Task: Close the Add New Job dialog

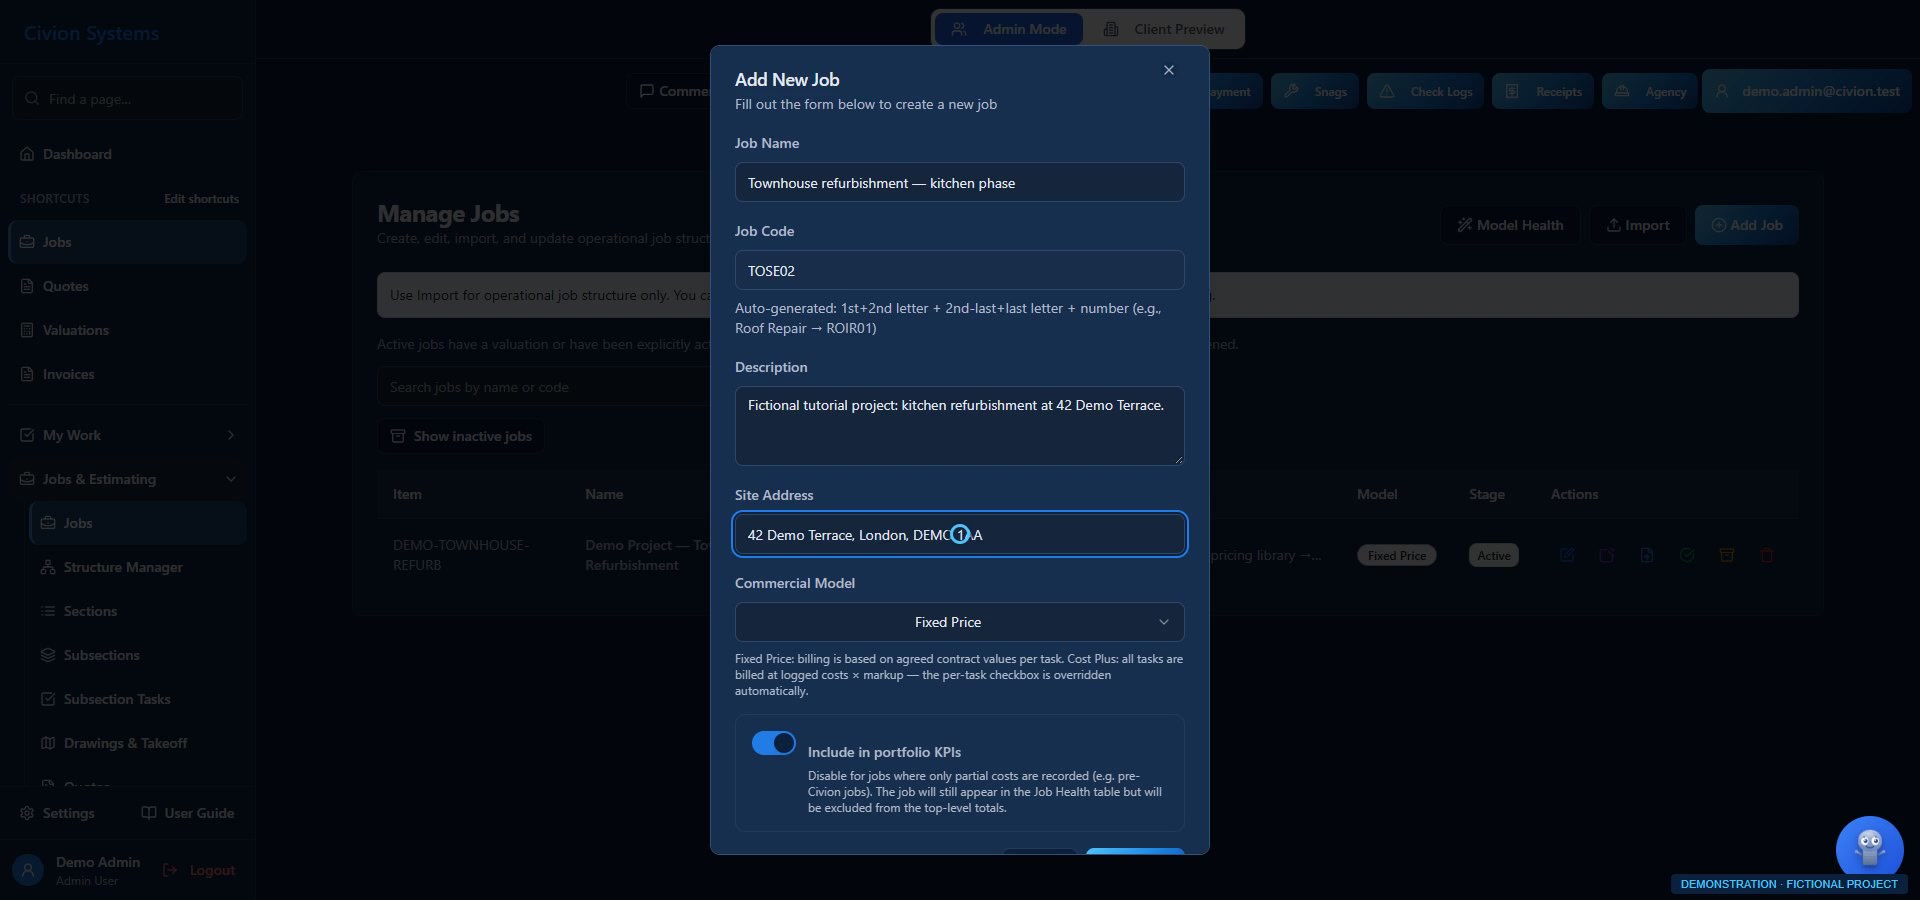Action: pyautogui.click(x=1168, y=70)
